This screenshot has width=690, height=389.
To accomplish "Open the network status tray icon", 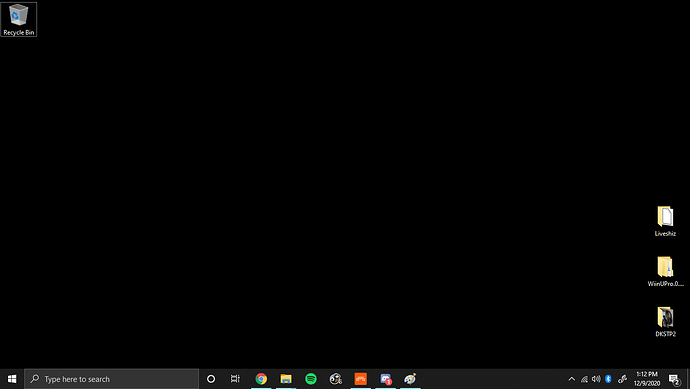I will tap(584, 379).
